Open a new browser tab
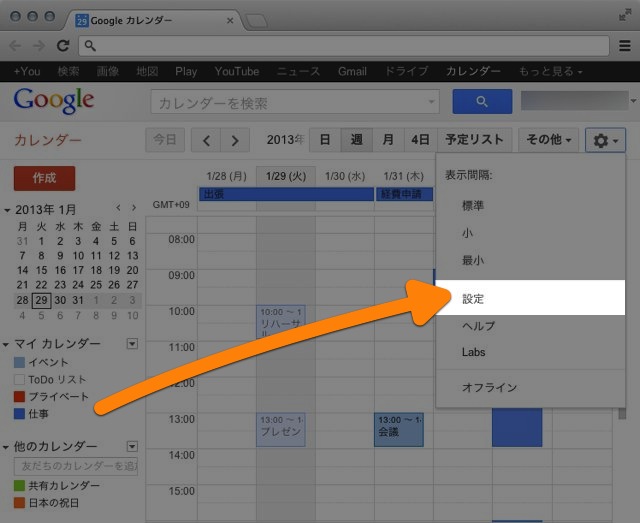The height and width of the screenshot is (523, 640). [x=257, y=21]
